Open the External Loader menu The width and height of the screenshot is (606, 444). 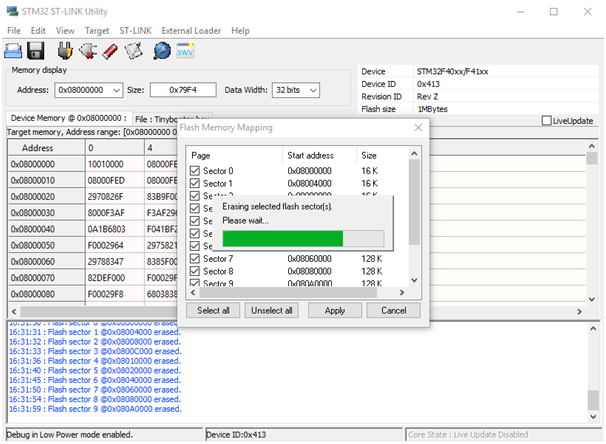(x=191, y=31)
